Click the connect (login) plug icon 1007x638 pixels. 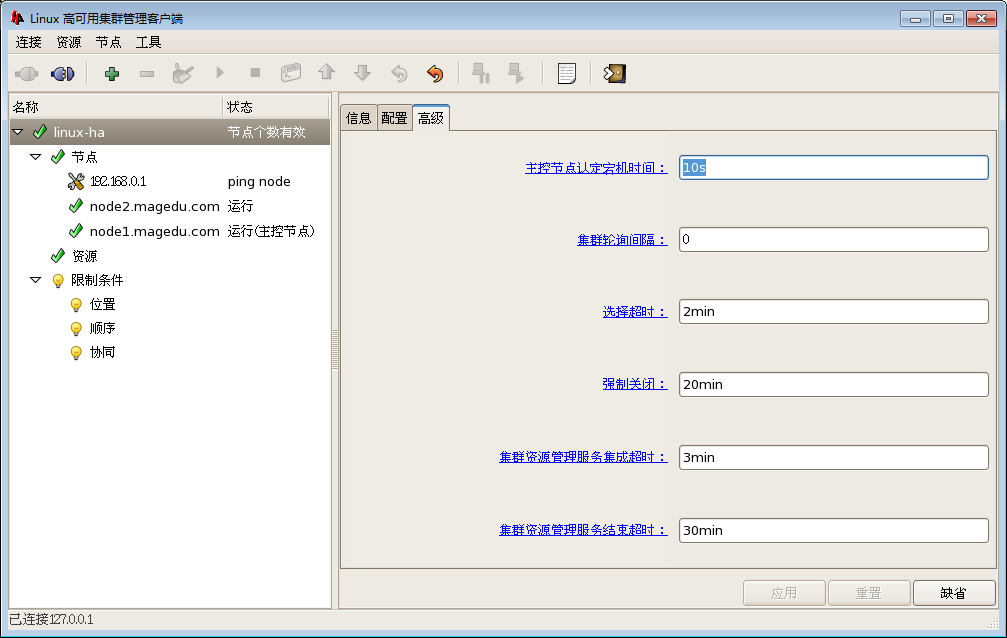point(26,74)
